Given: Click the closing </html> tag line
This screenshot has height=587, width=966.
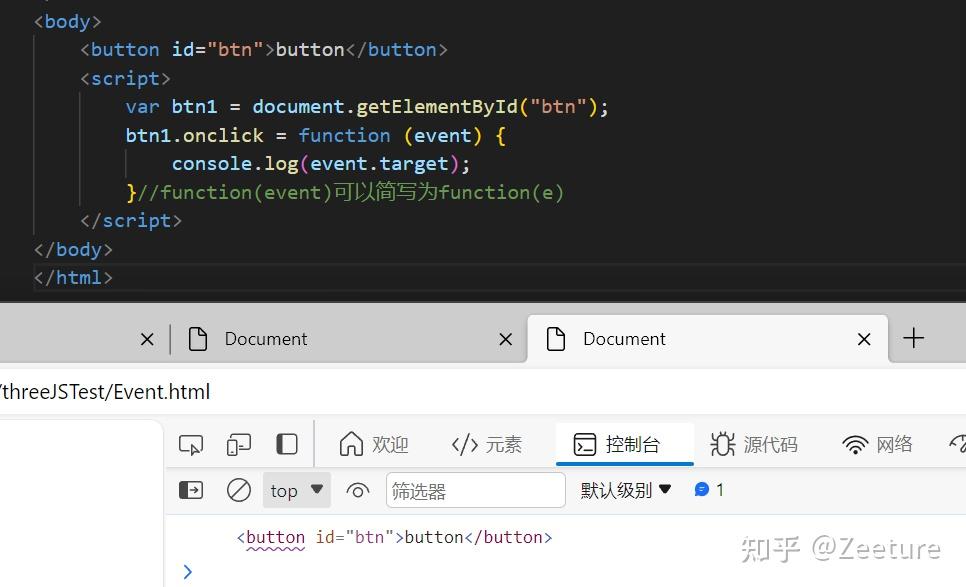Looking at the screenshot, I should [73, 278].
